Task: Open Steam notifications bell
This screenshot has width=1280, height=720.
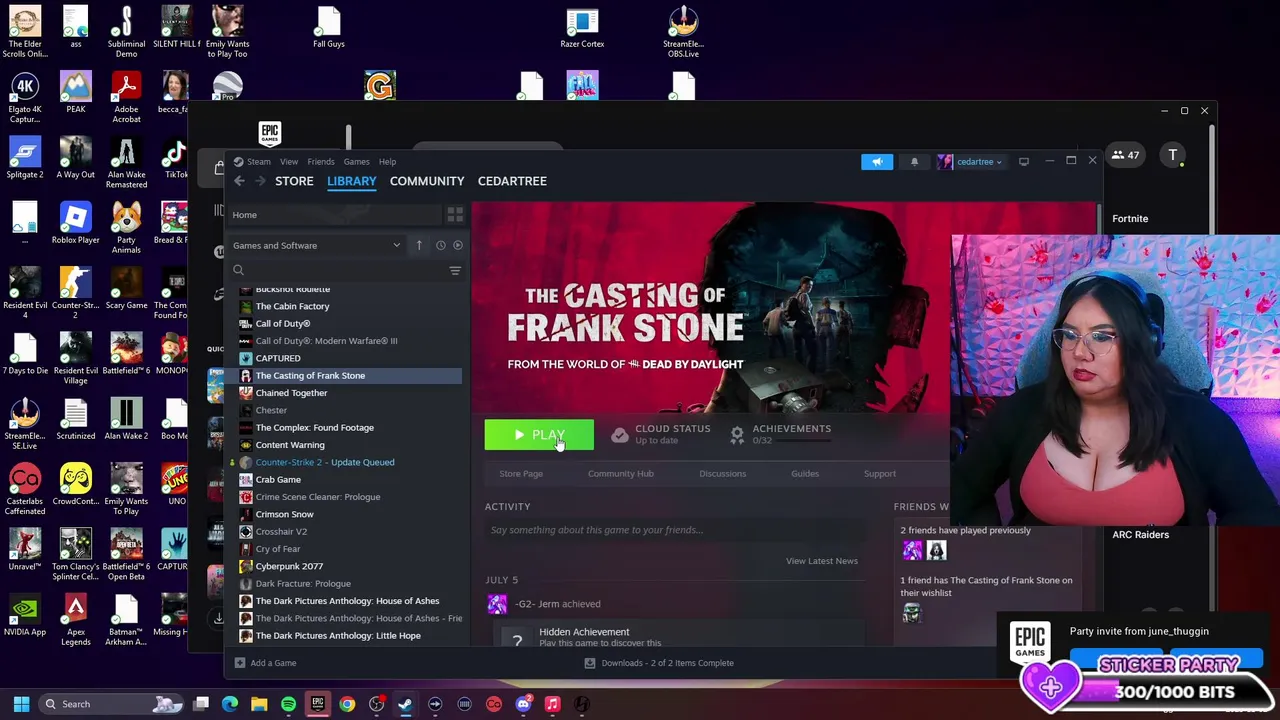Action: coord(914,162)
